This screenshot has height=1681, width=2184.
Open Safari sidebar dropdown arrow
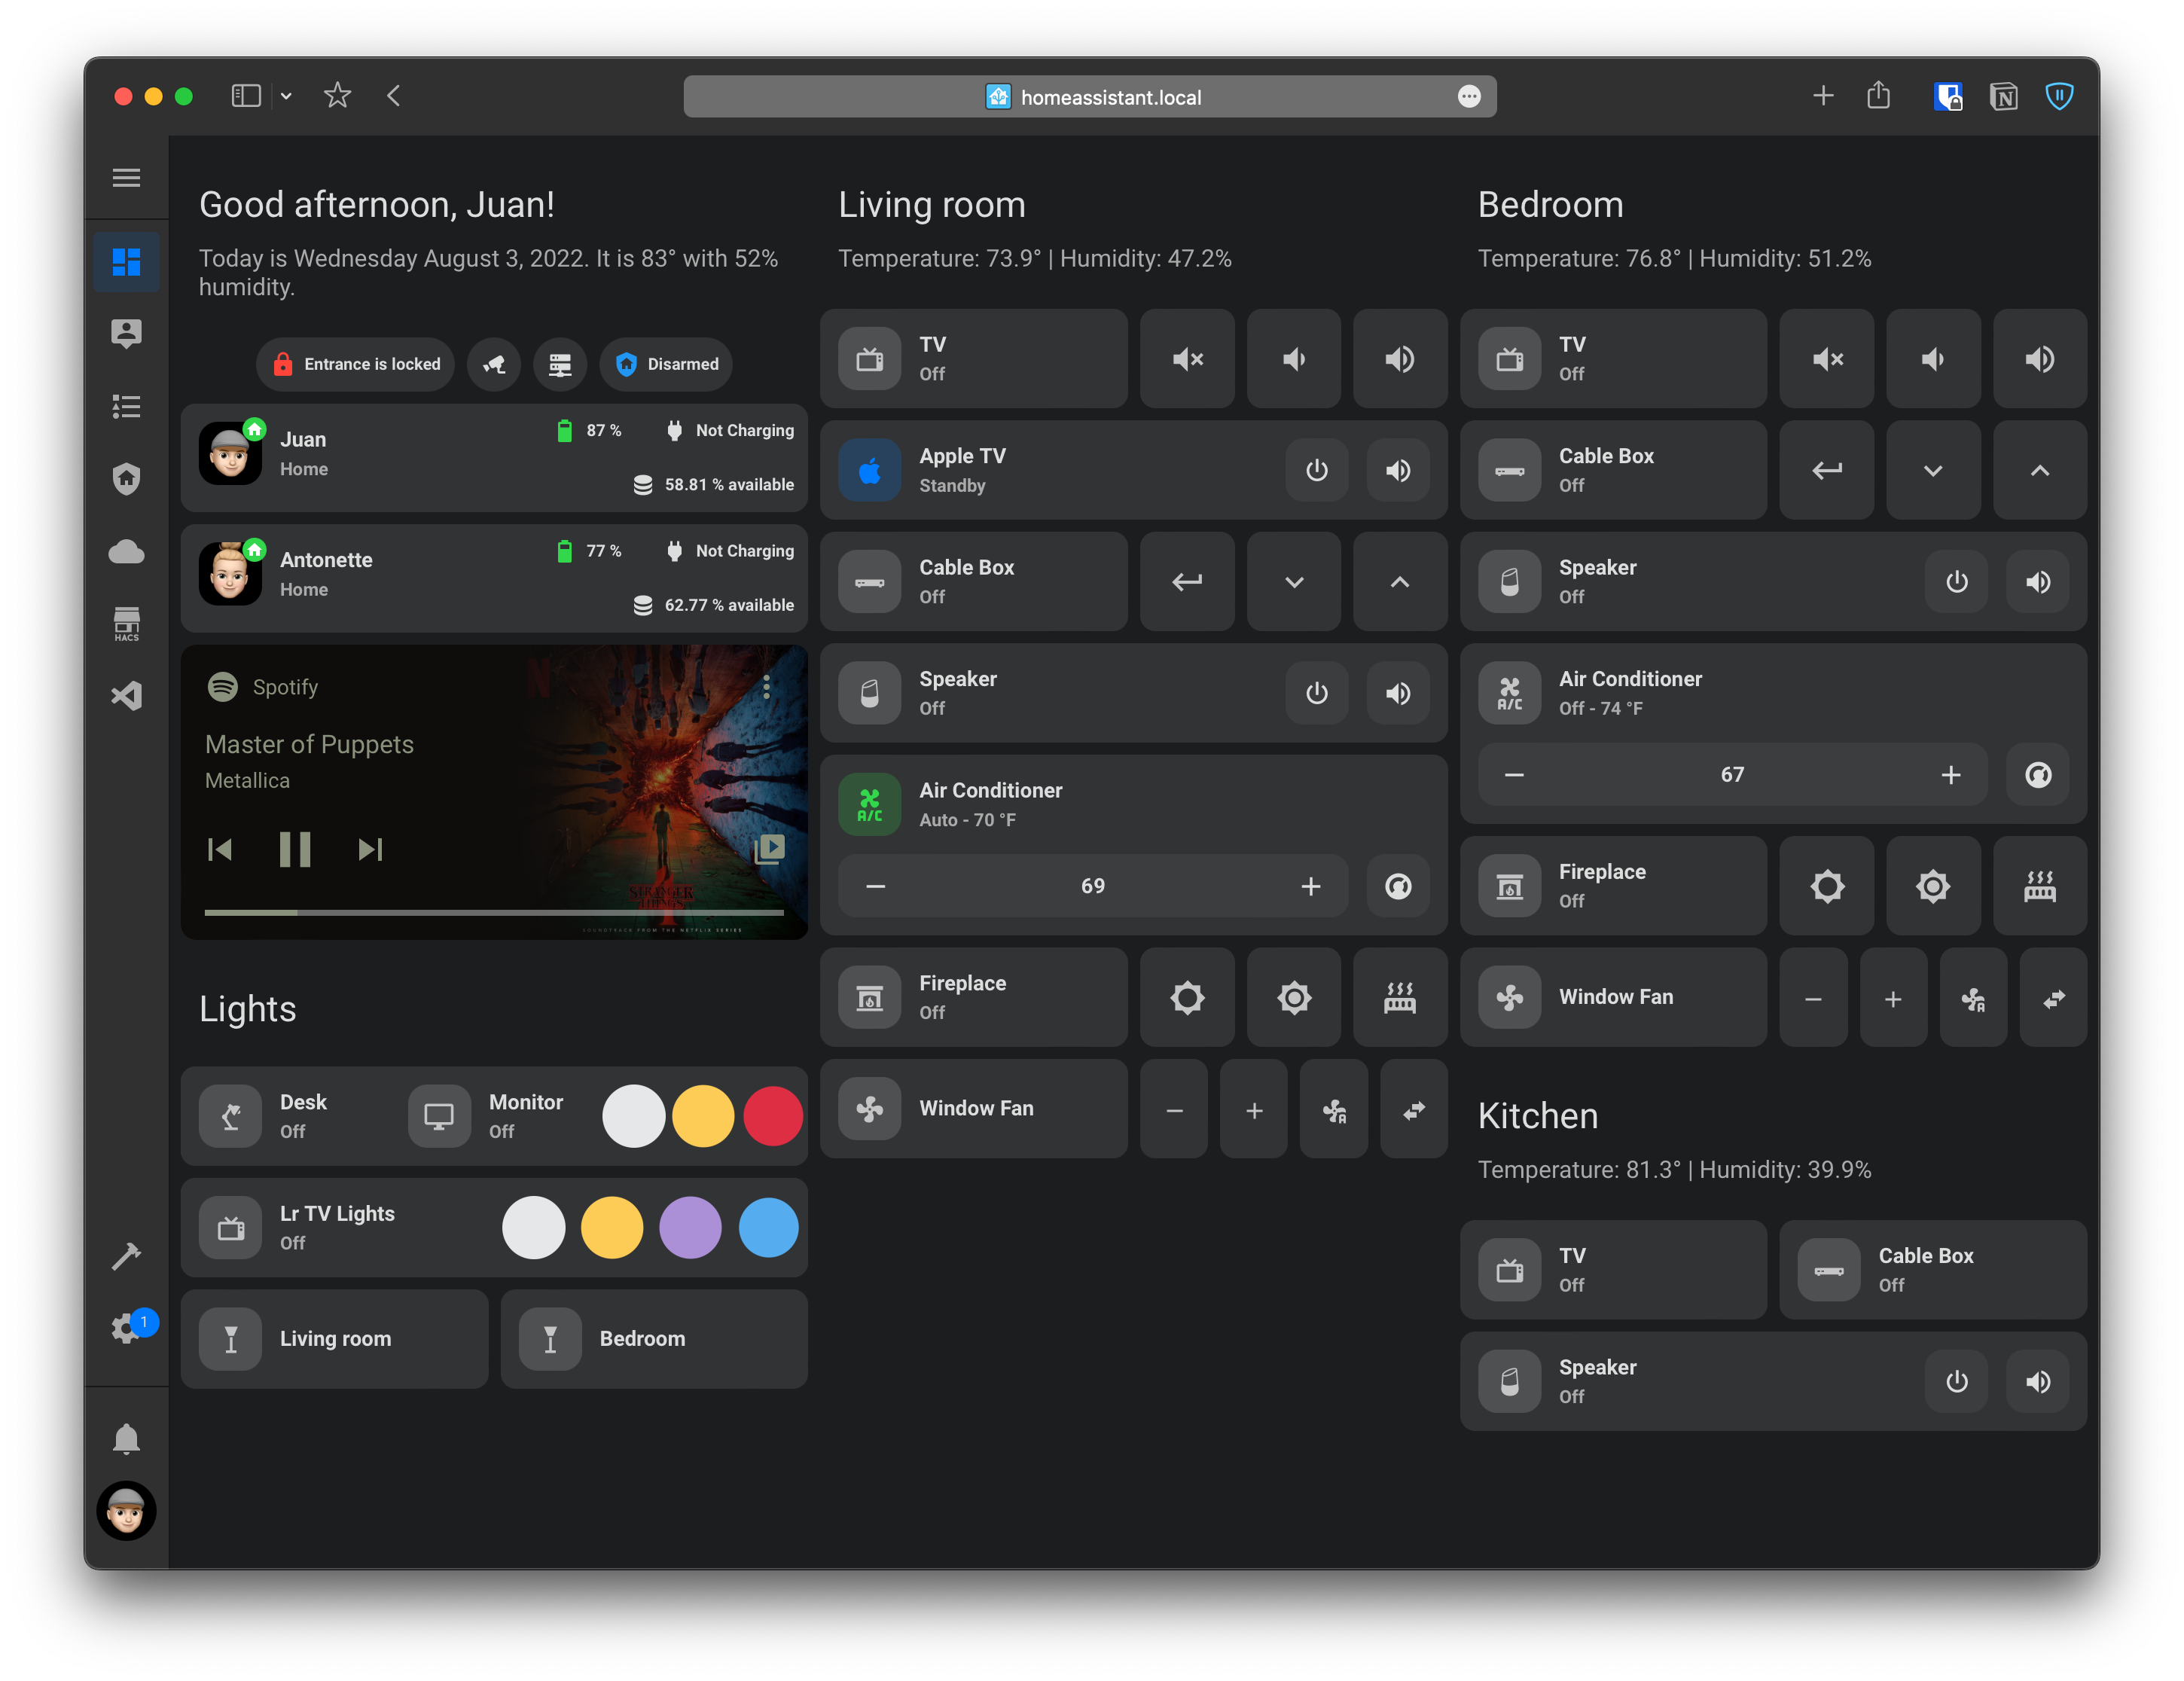(x=286, y=96)
